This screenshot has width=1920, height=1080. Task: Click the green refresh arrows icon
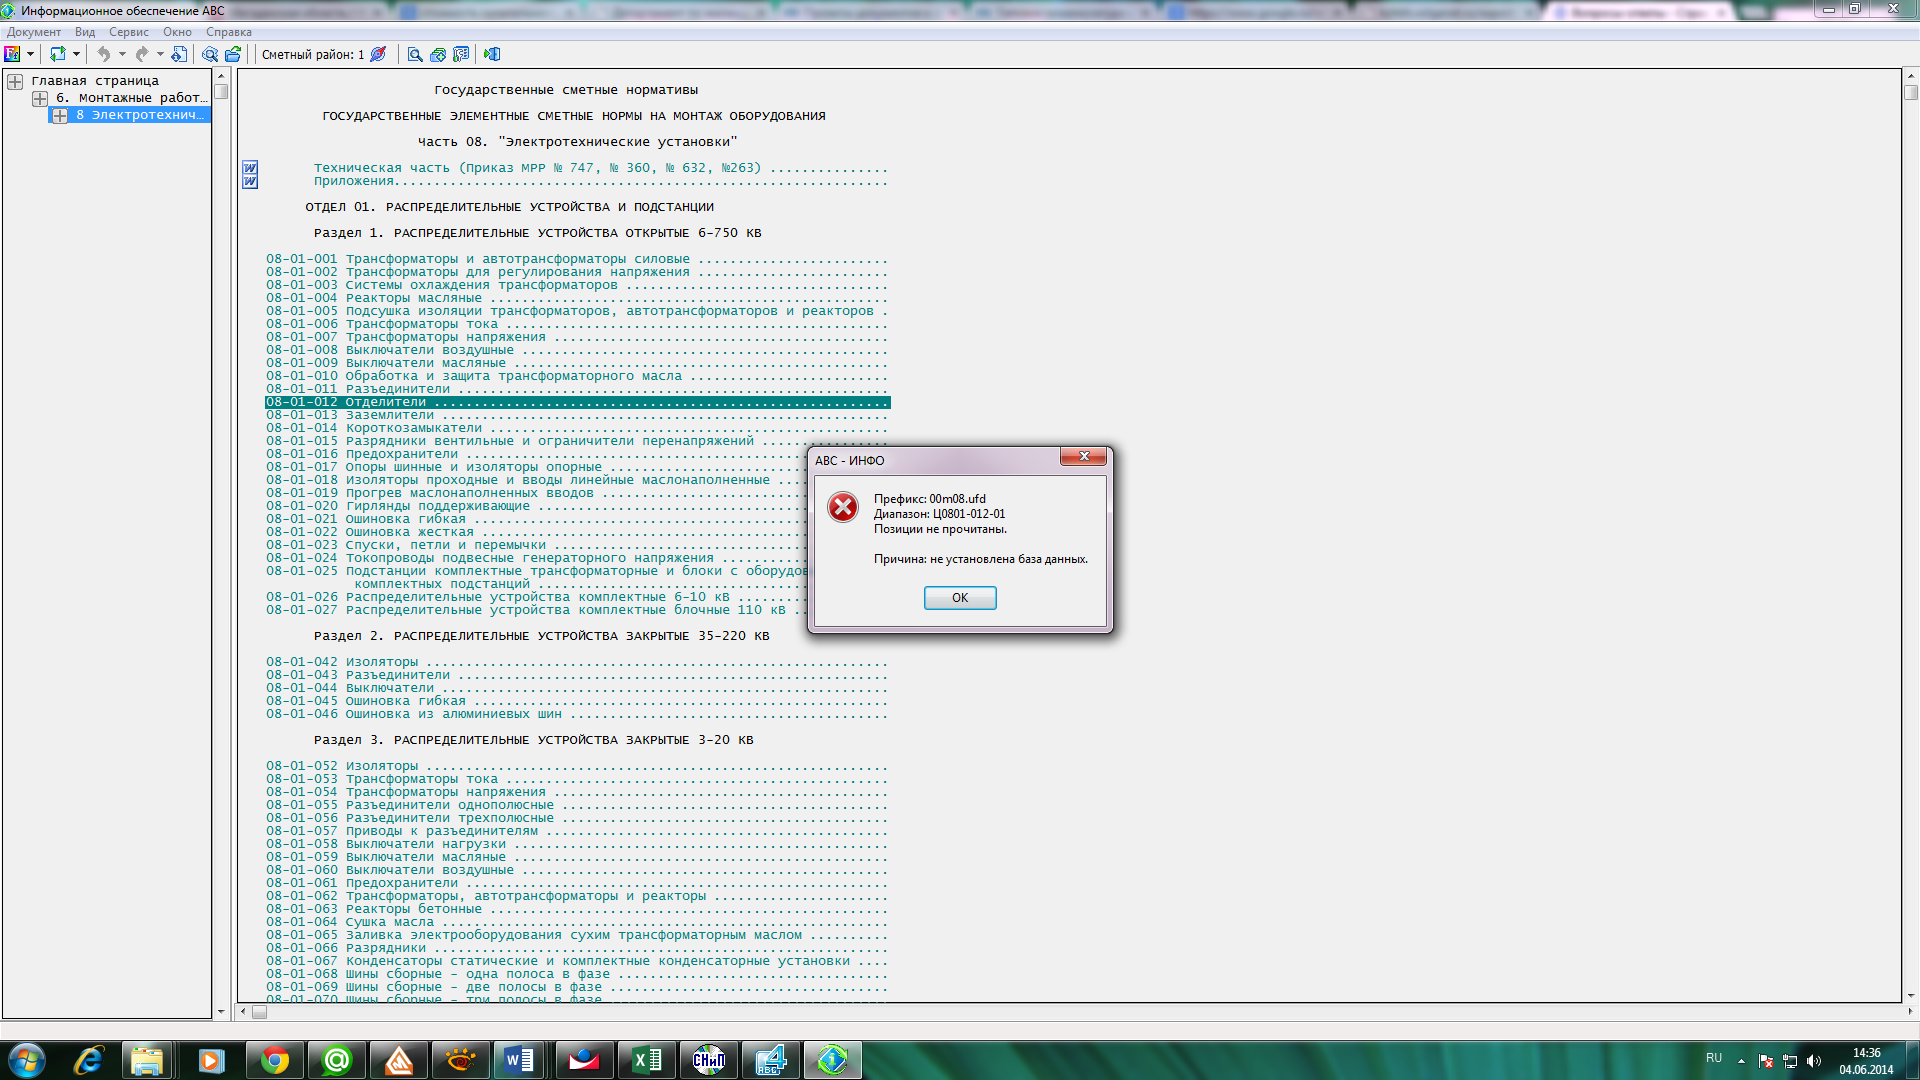click(x=57, y=54)
